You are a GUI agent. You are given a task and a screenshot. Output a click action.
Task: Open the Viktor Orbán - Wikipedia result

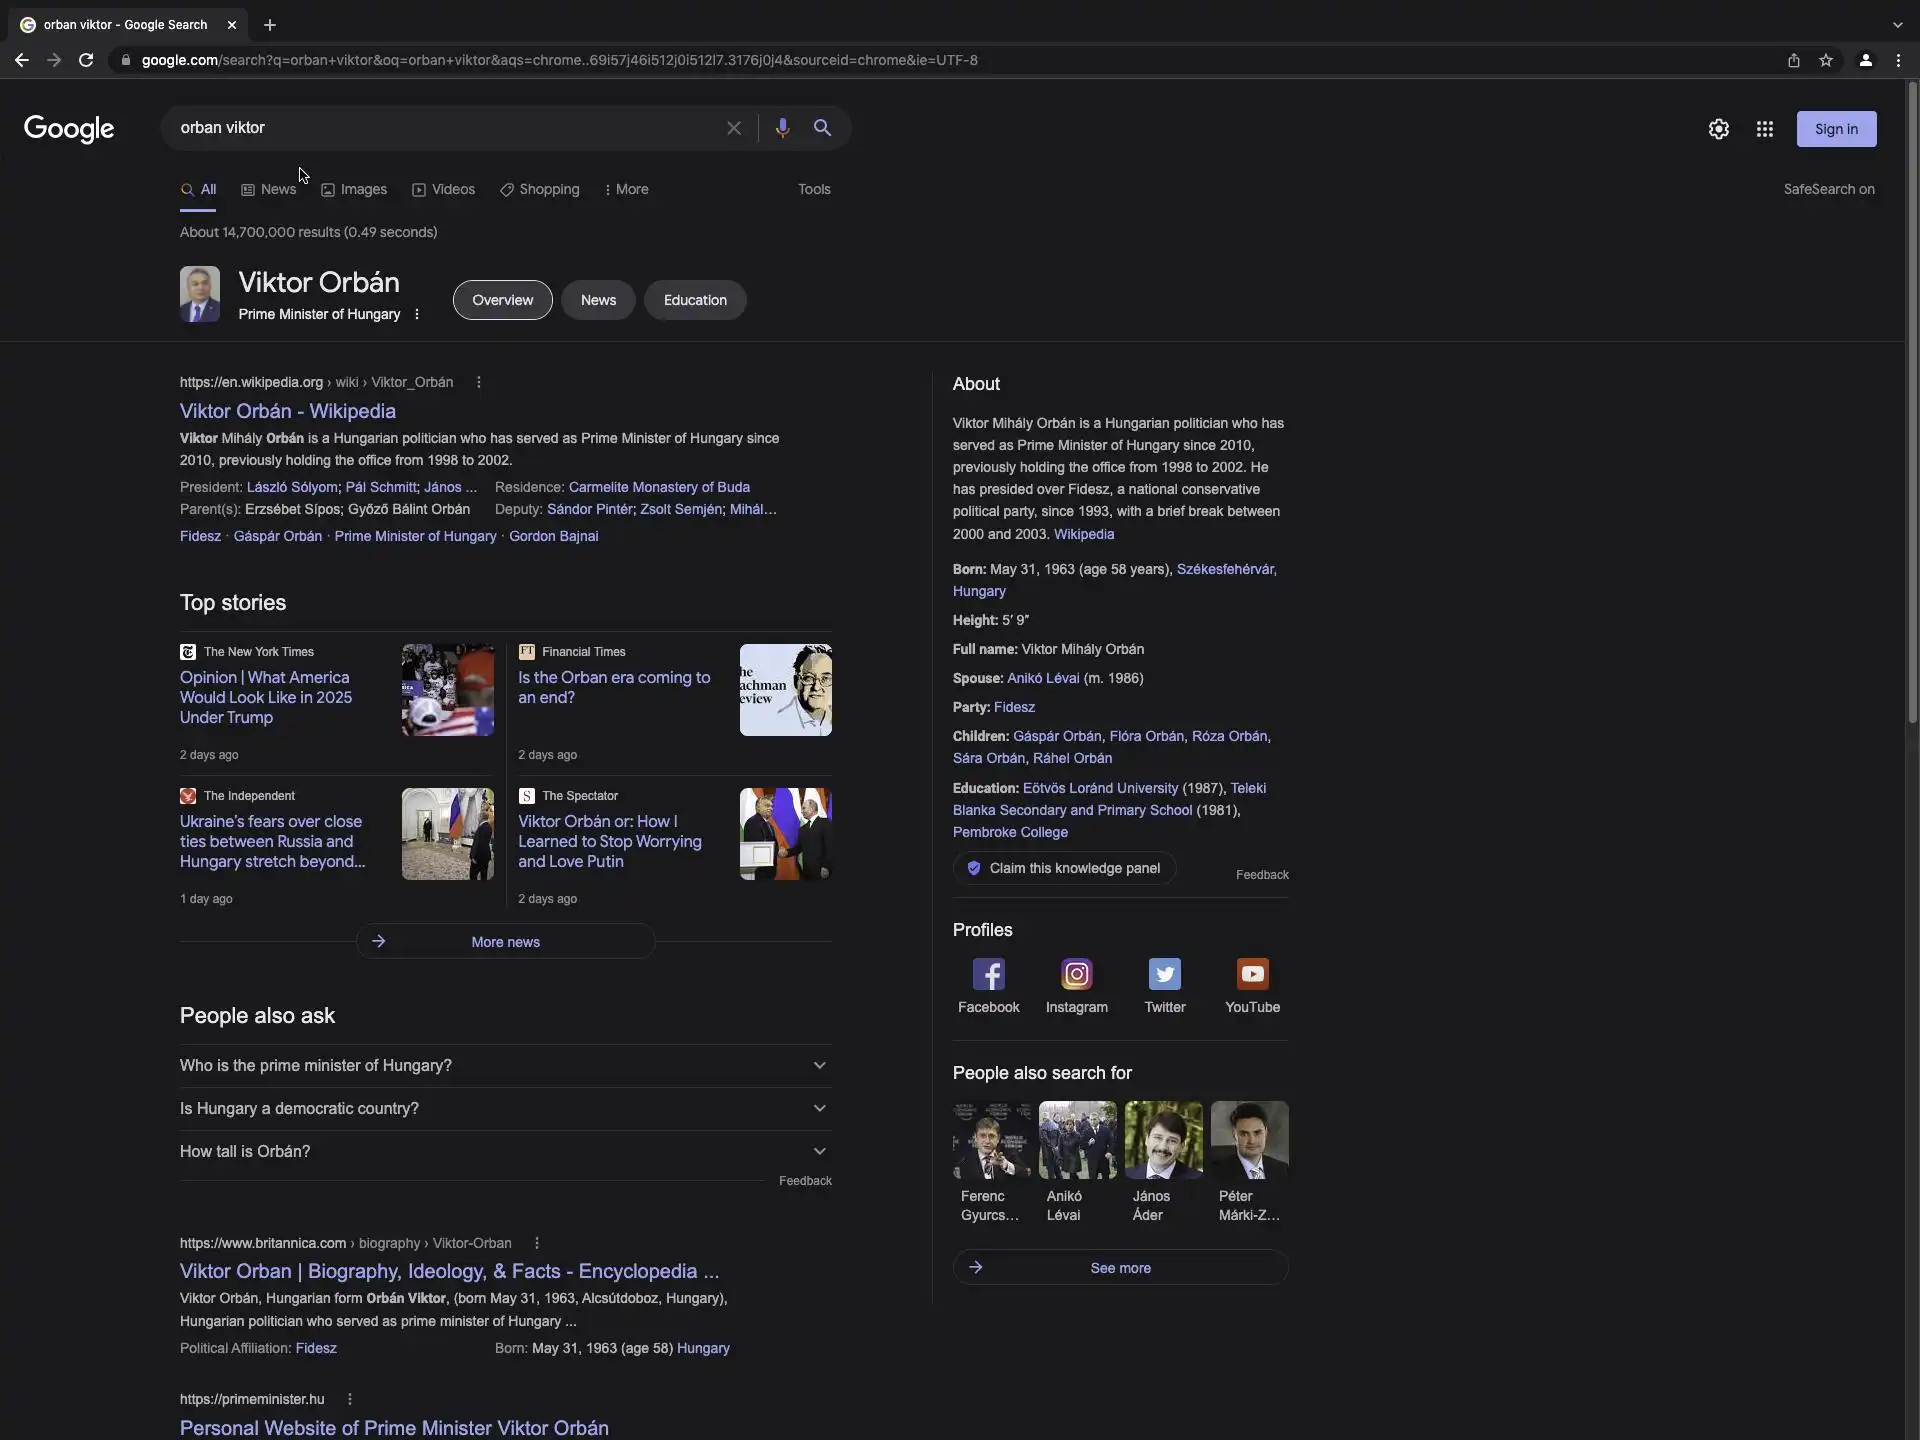tap(288, 411)
